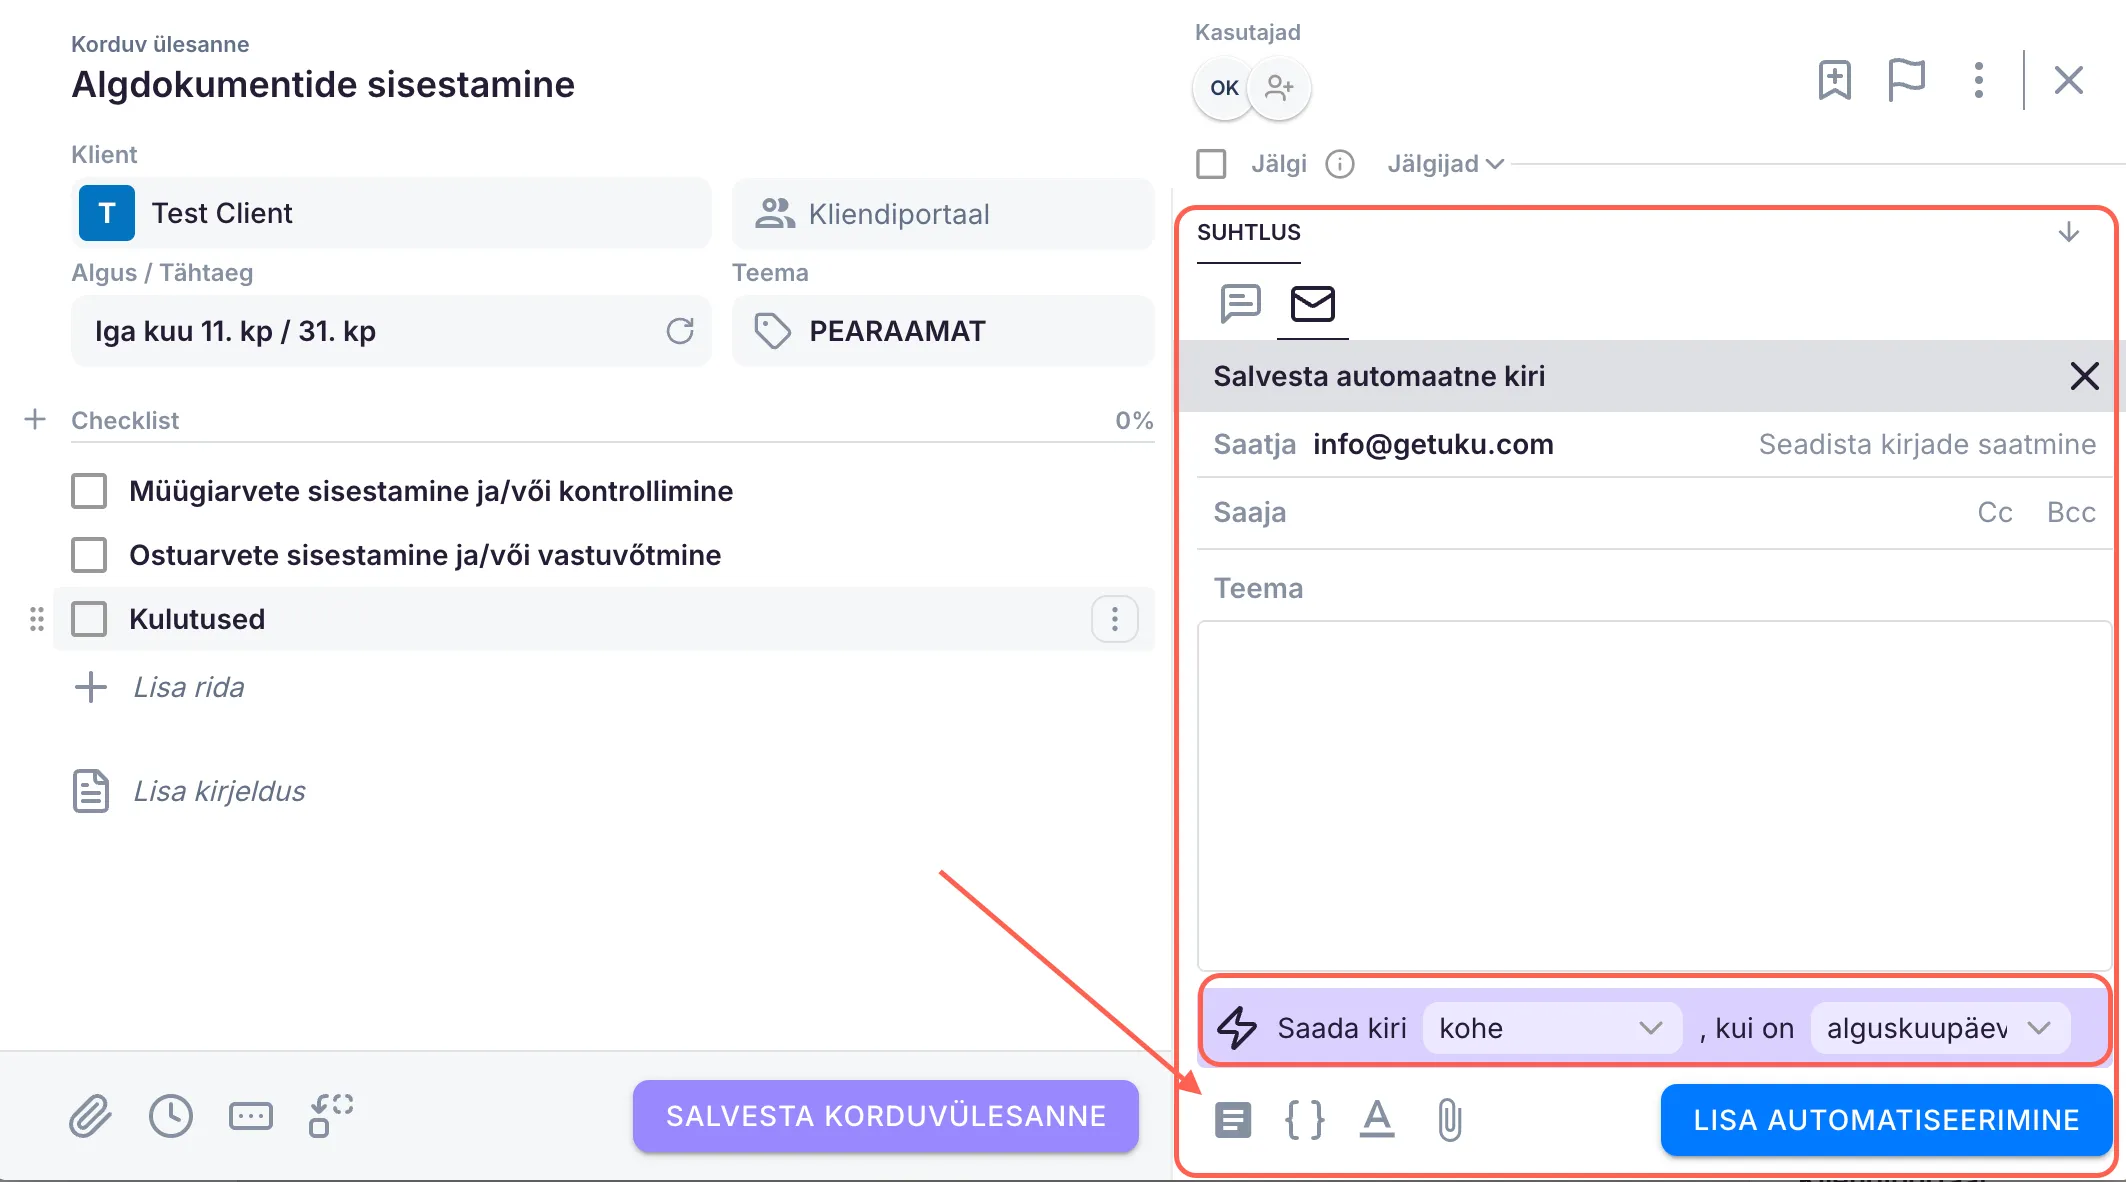Click Salvesta korduvülesanne button
The image size is (2126, 1182).
point(885,1116)
